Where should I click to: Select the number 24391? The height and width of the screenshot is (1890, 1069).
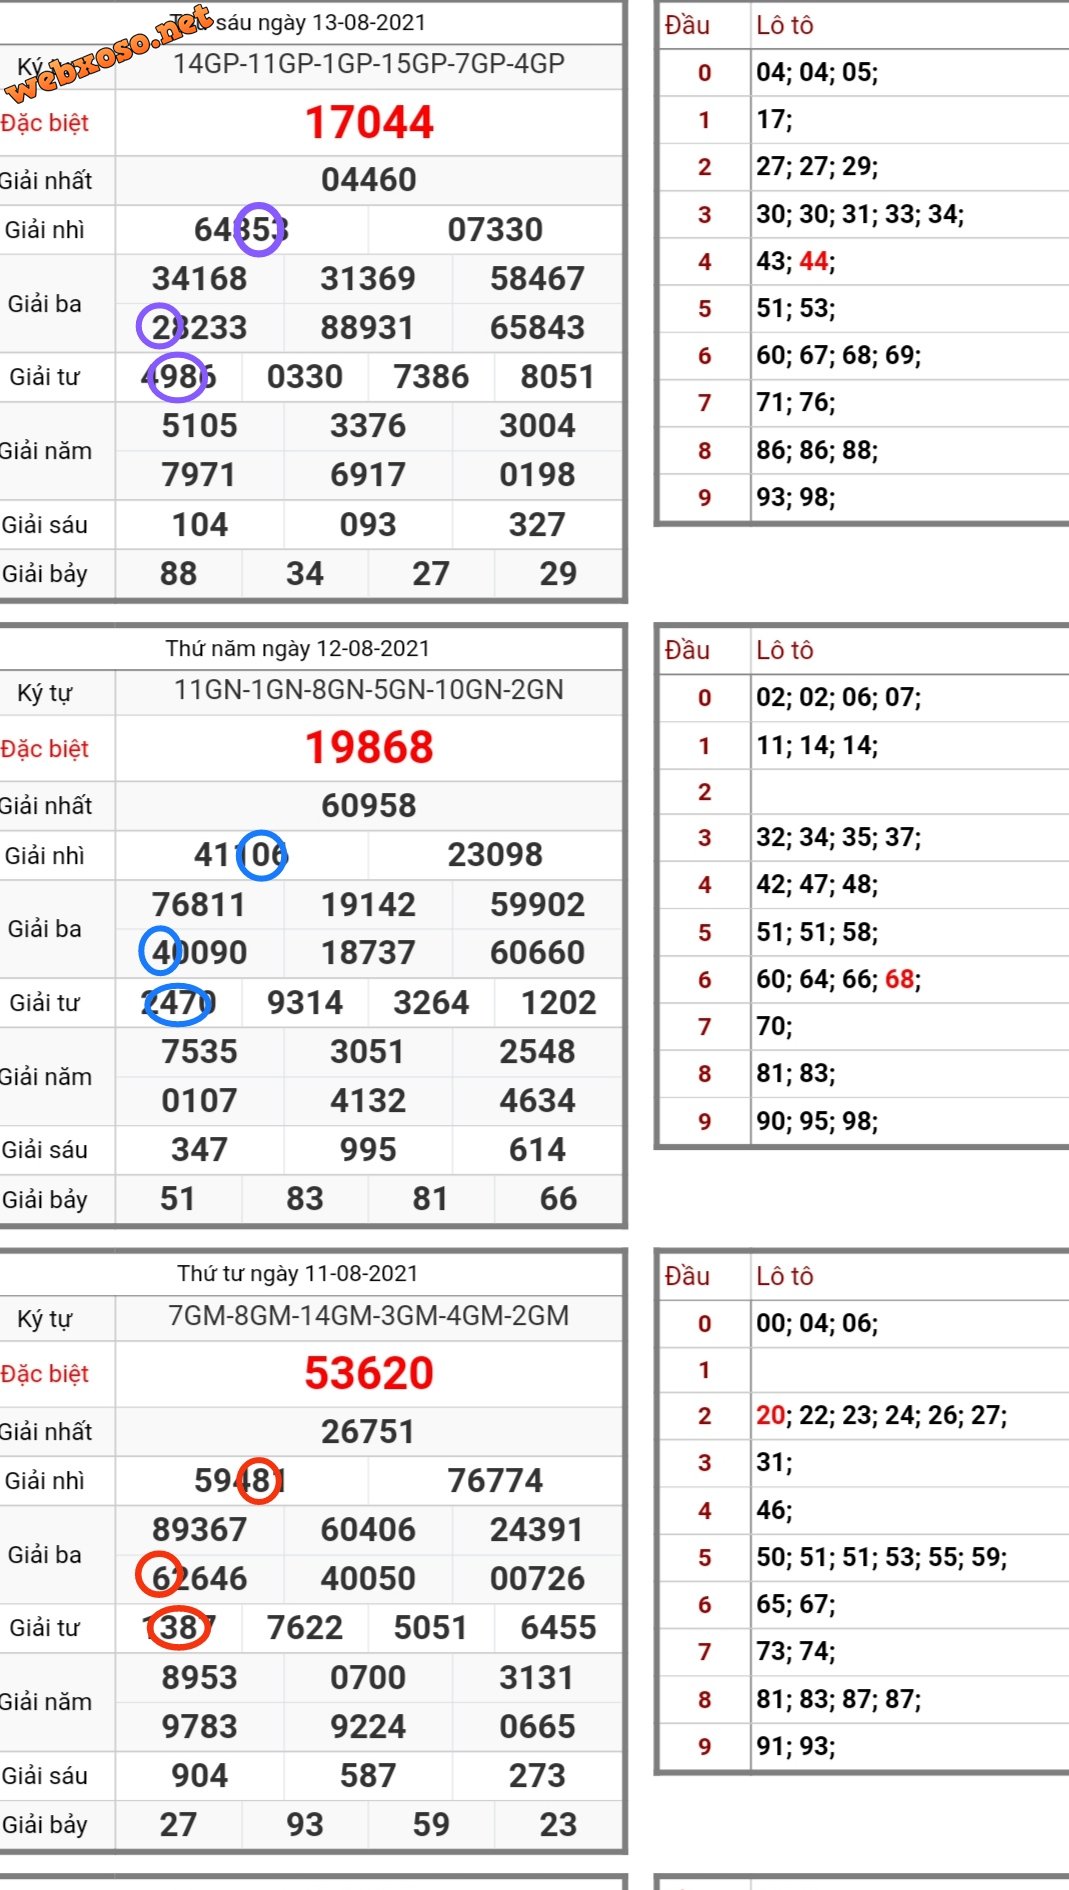point(537,1530)
